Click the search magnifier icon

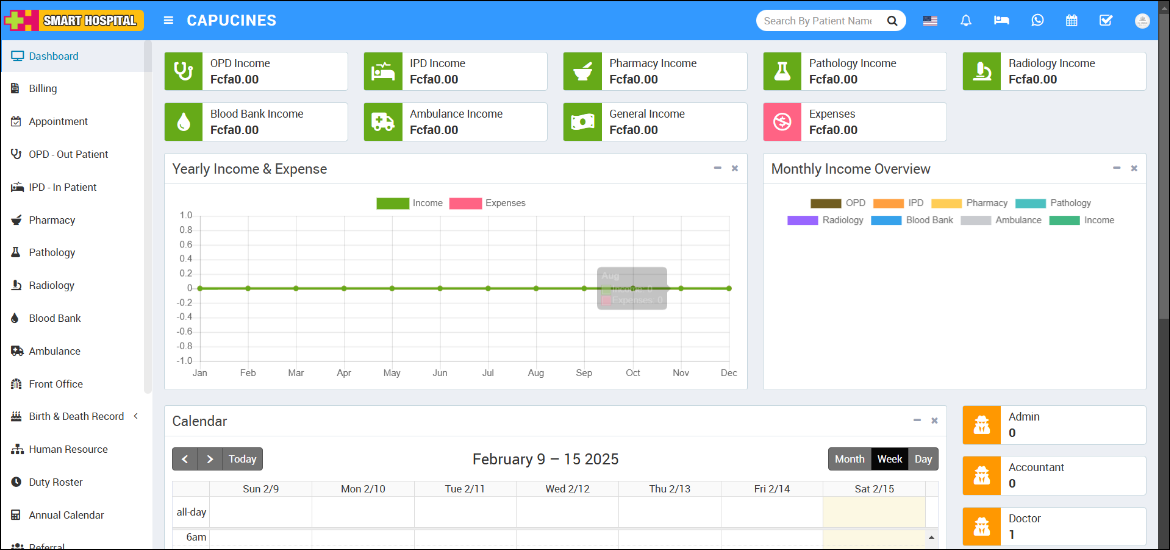892,20
